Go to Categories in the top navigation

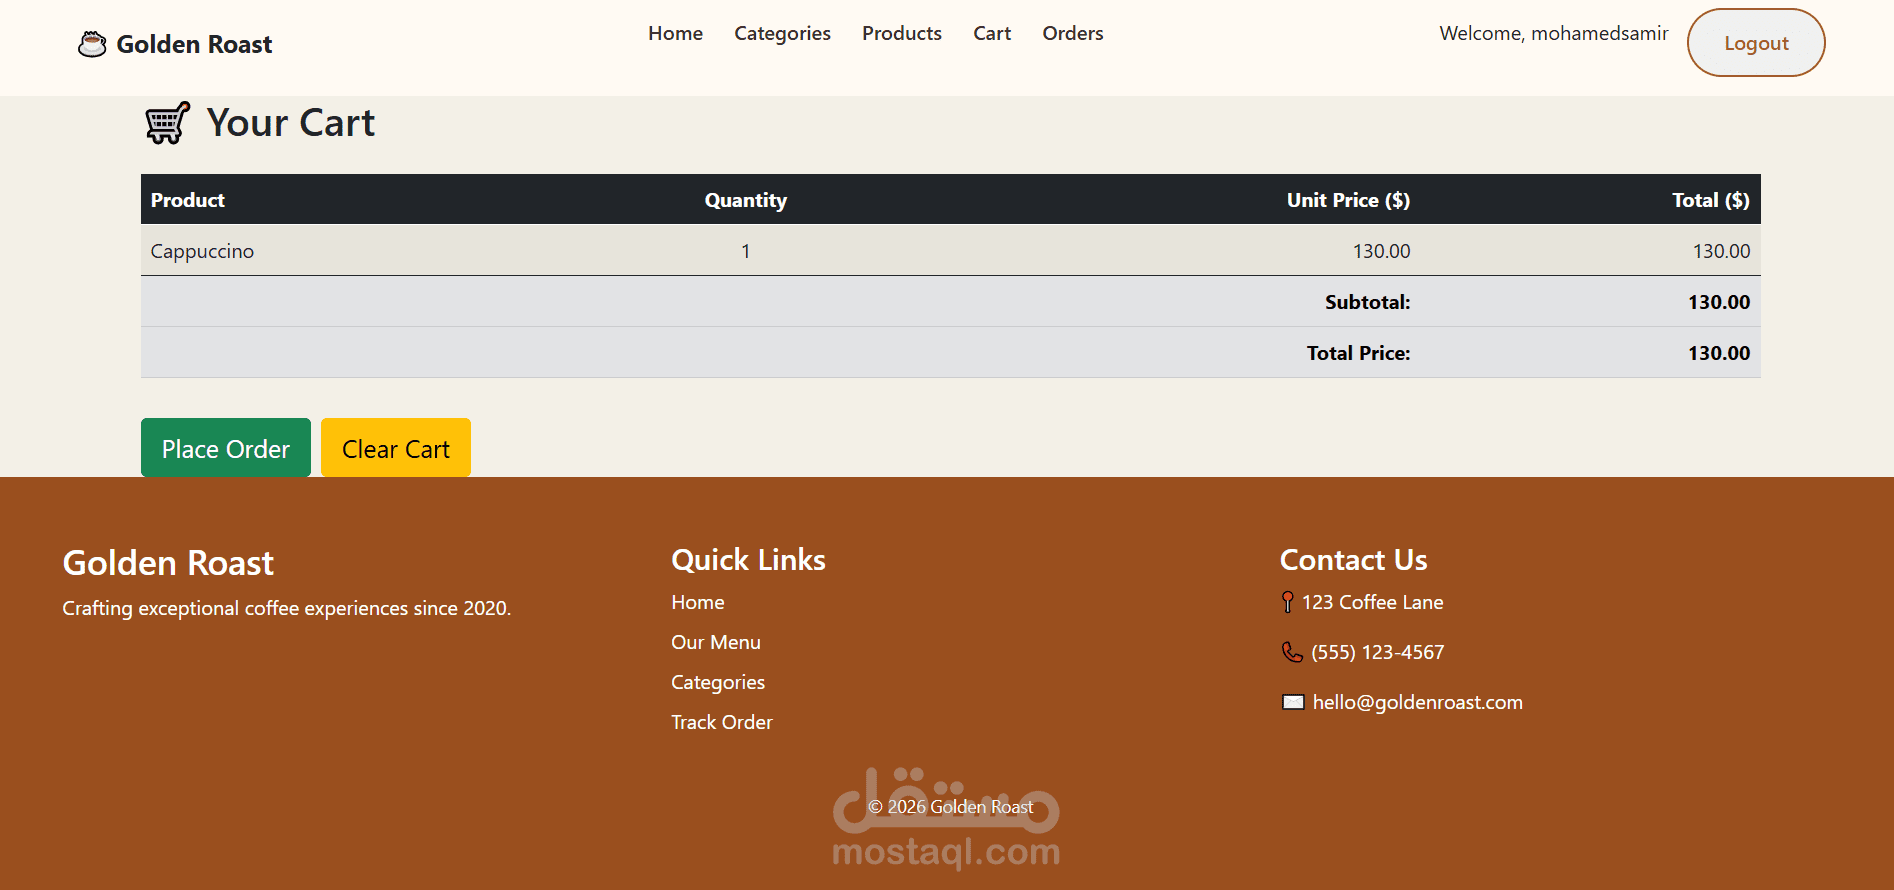pos(782,33)
